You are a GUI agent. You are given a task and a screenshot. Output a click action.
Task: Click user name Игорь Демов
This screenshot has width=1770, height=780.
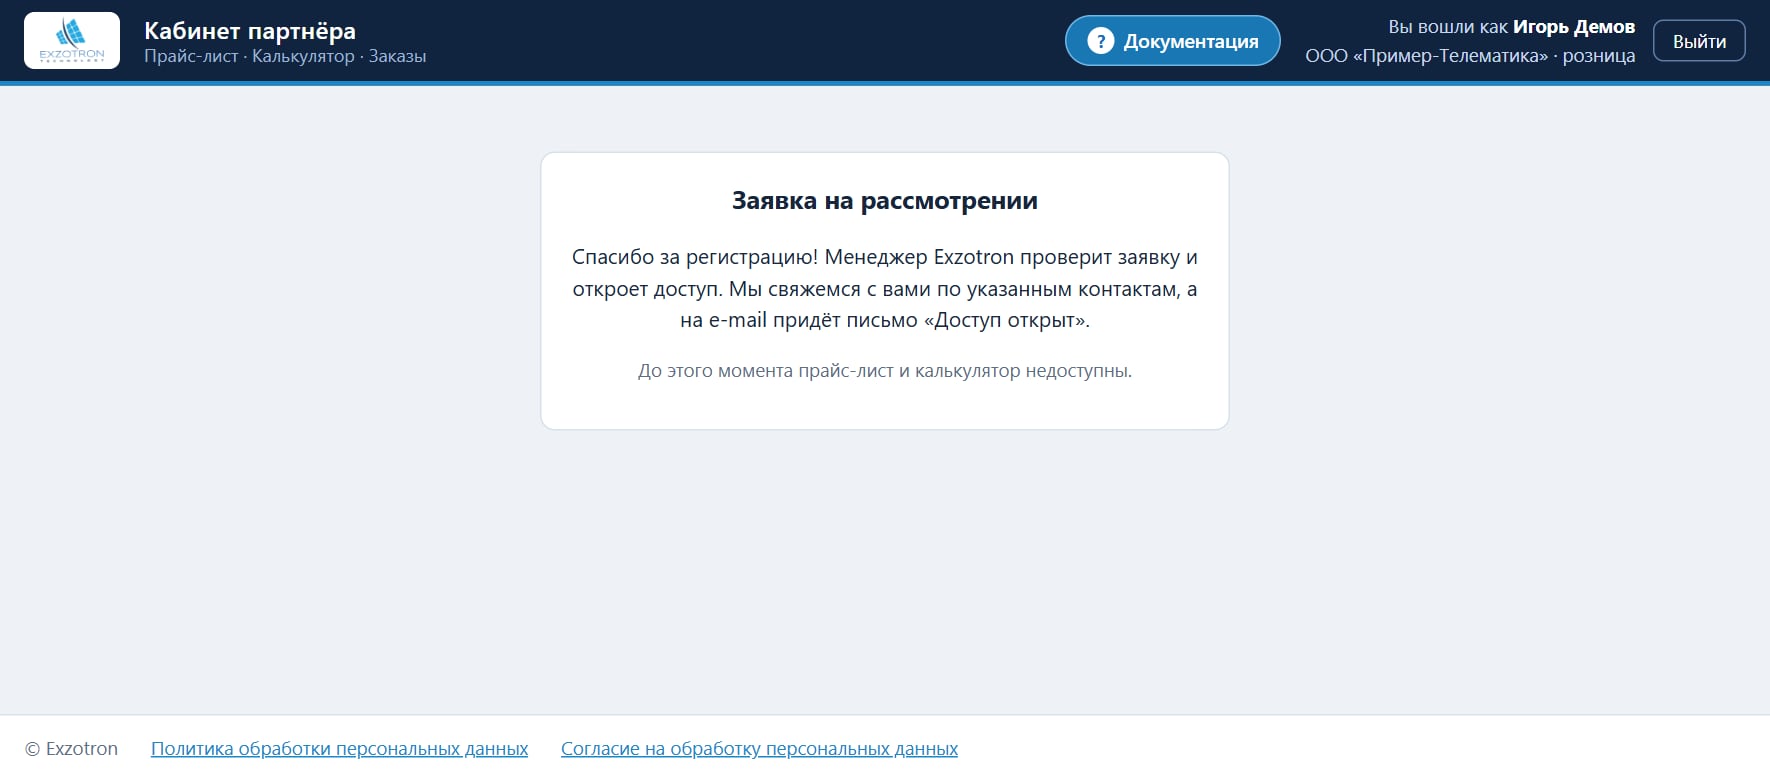[1573, 27]
